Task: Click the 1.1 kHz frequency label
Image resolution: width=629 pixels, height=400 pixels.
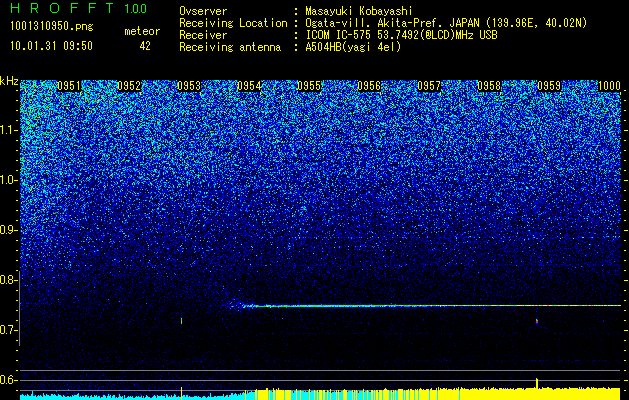Action: [x=9, y=130]
